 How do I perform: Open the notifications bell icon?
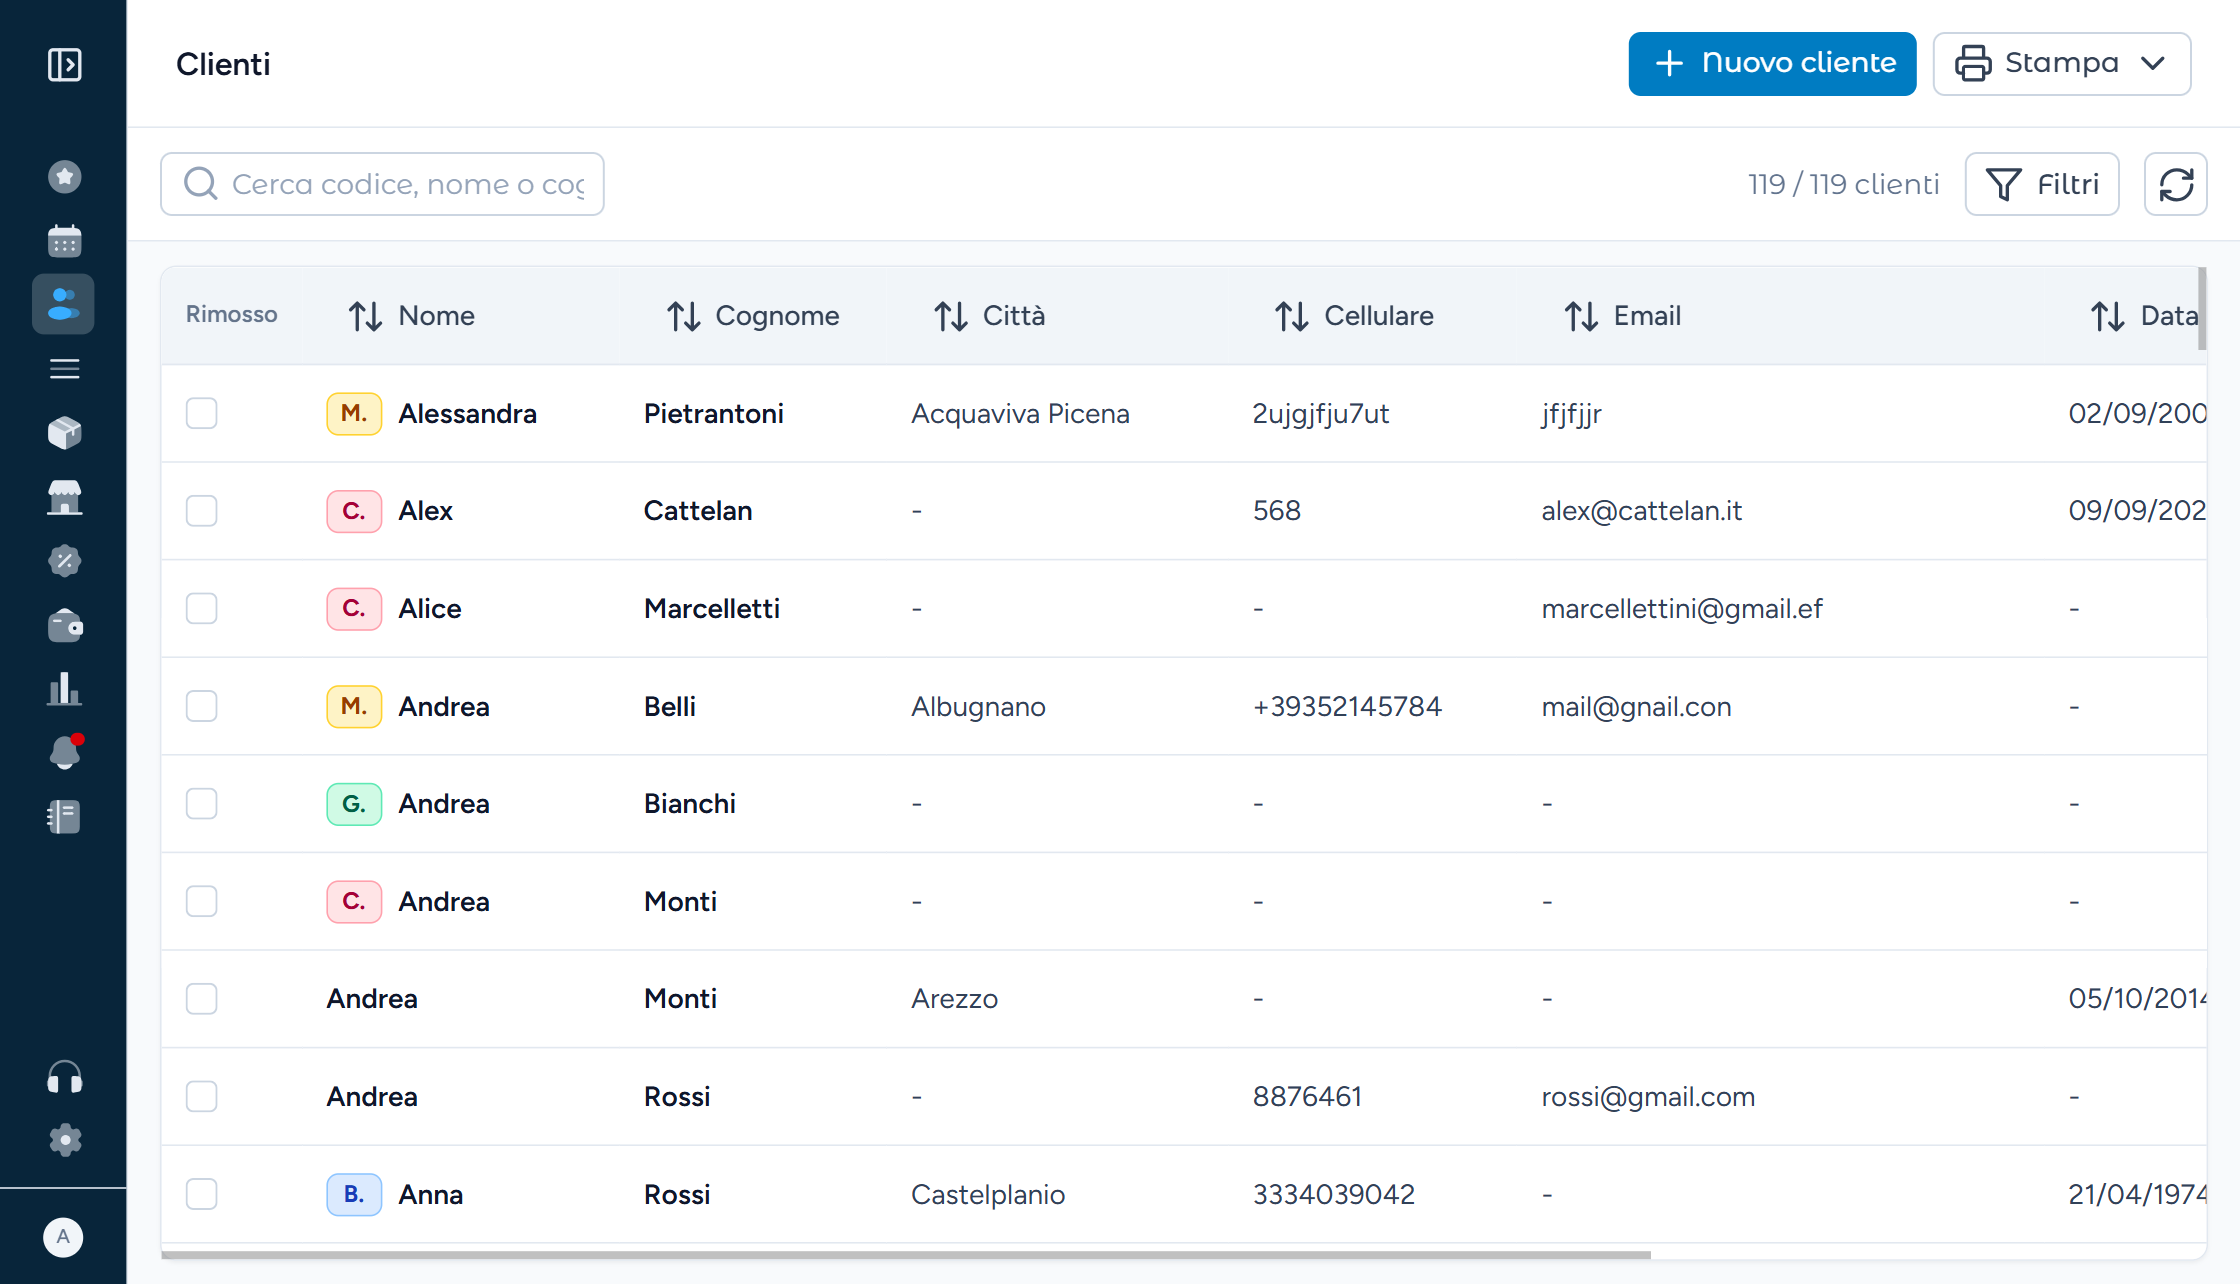coord(64,753)
